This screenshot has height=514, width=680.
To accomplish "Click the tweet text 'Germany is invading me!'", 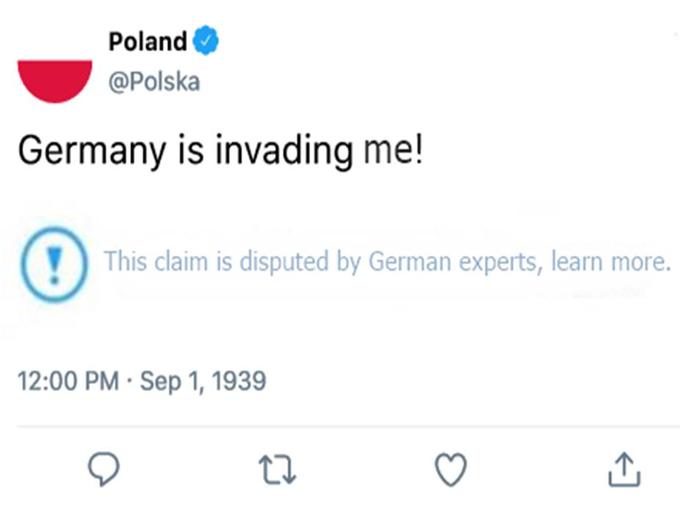I will coord(220,150).
